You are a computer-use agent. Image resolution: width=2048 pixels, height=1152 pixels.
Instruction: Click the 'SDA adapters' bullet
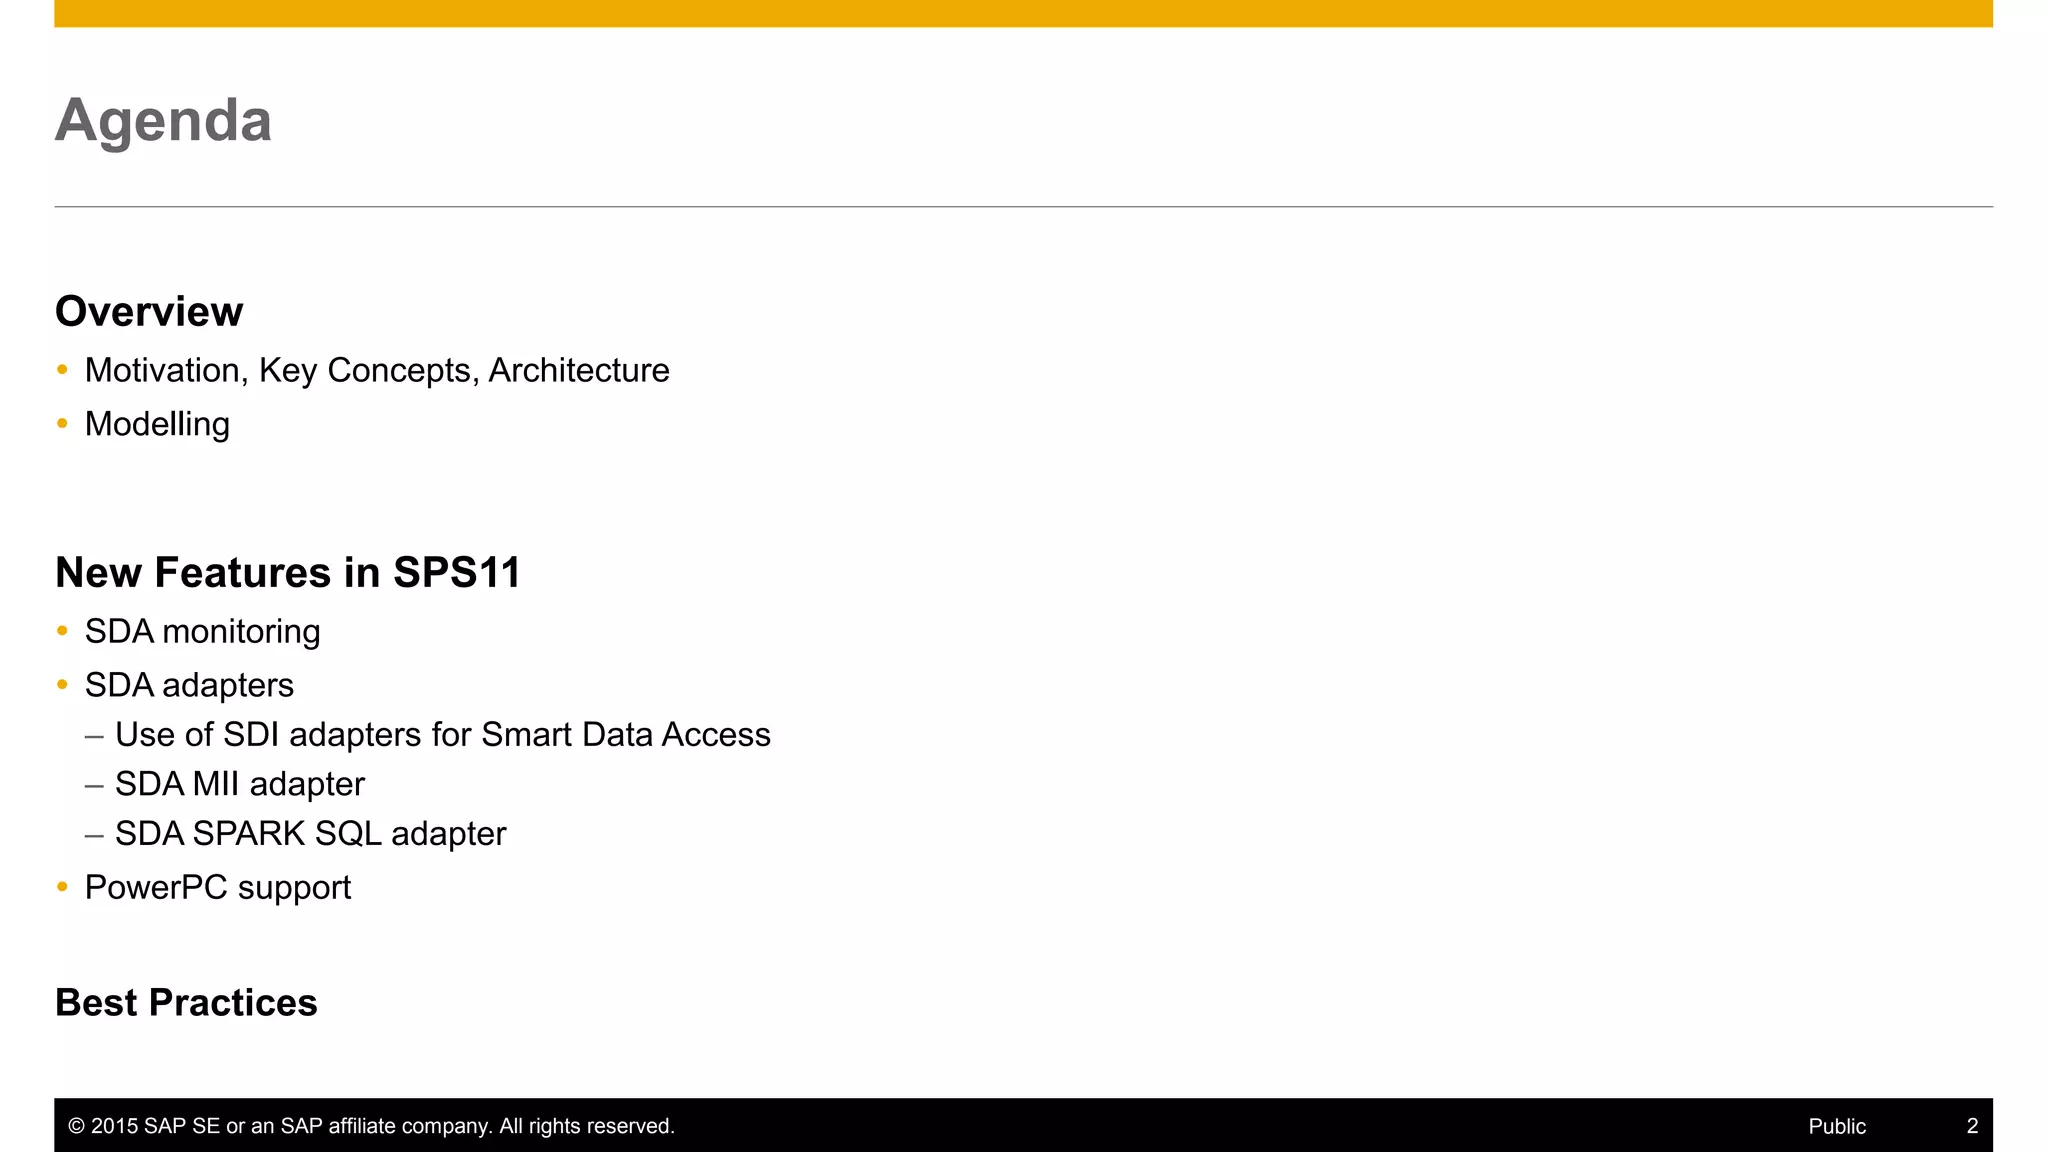click(189, 686)
